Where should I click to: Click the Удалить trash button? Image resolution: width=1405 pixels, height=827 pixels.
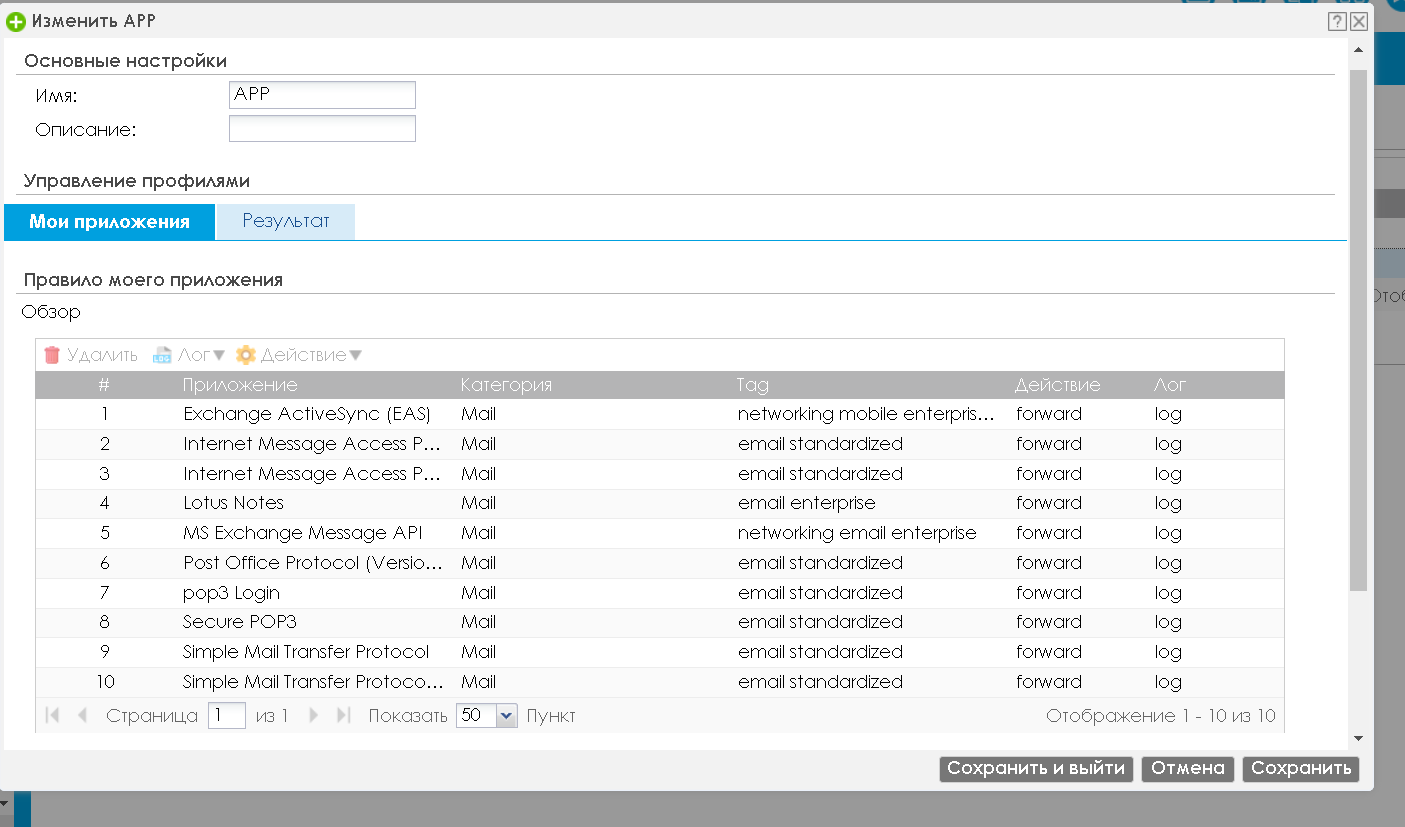point(91,355)
